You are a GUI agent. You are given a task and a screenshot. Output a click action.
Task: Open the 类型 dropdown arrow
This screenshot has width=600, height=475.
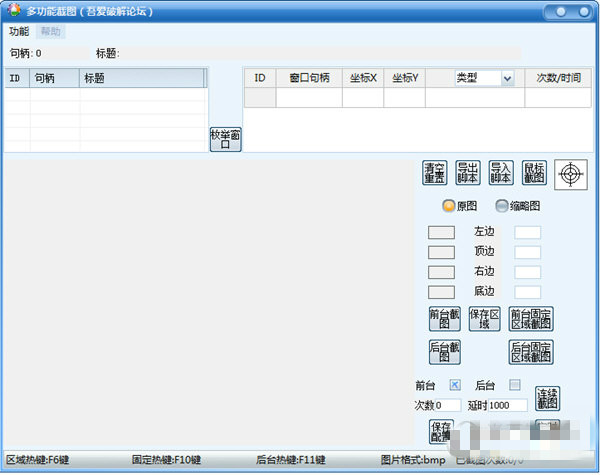pyautogui.click(x=507, y=79)
